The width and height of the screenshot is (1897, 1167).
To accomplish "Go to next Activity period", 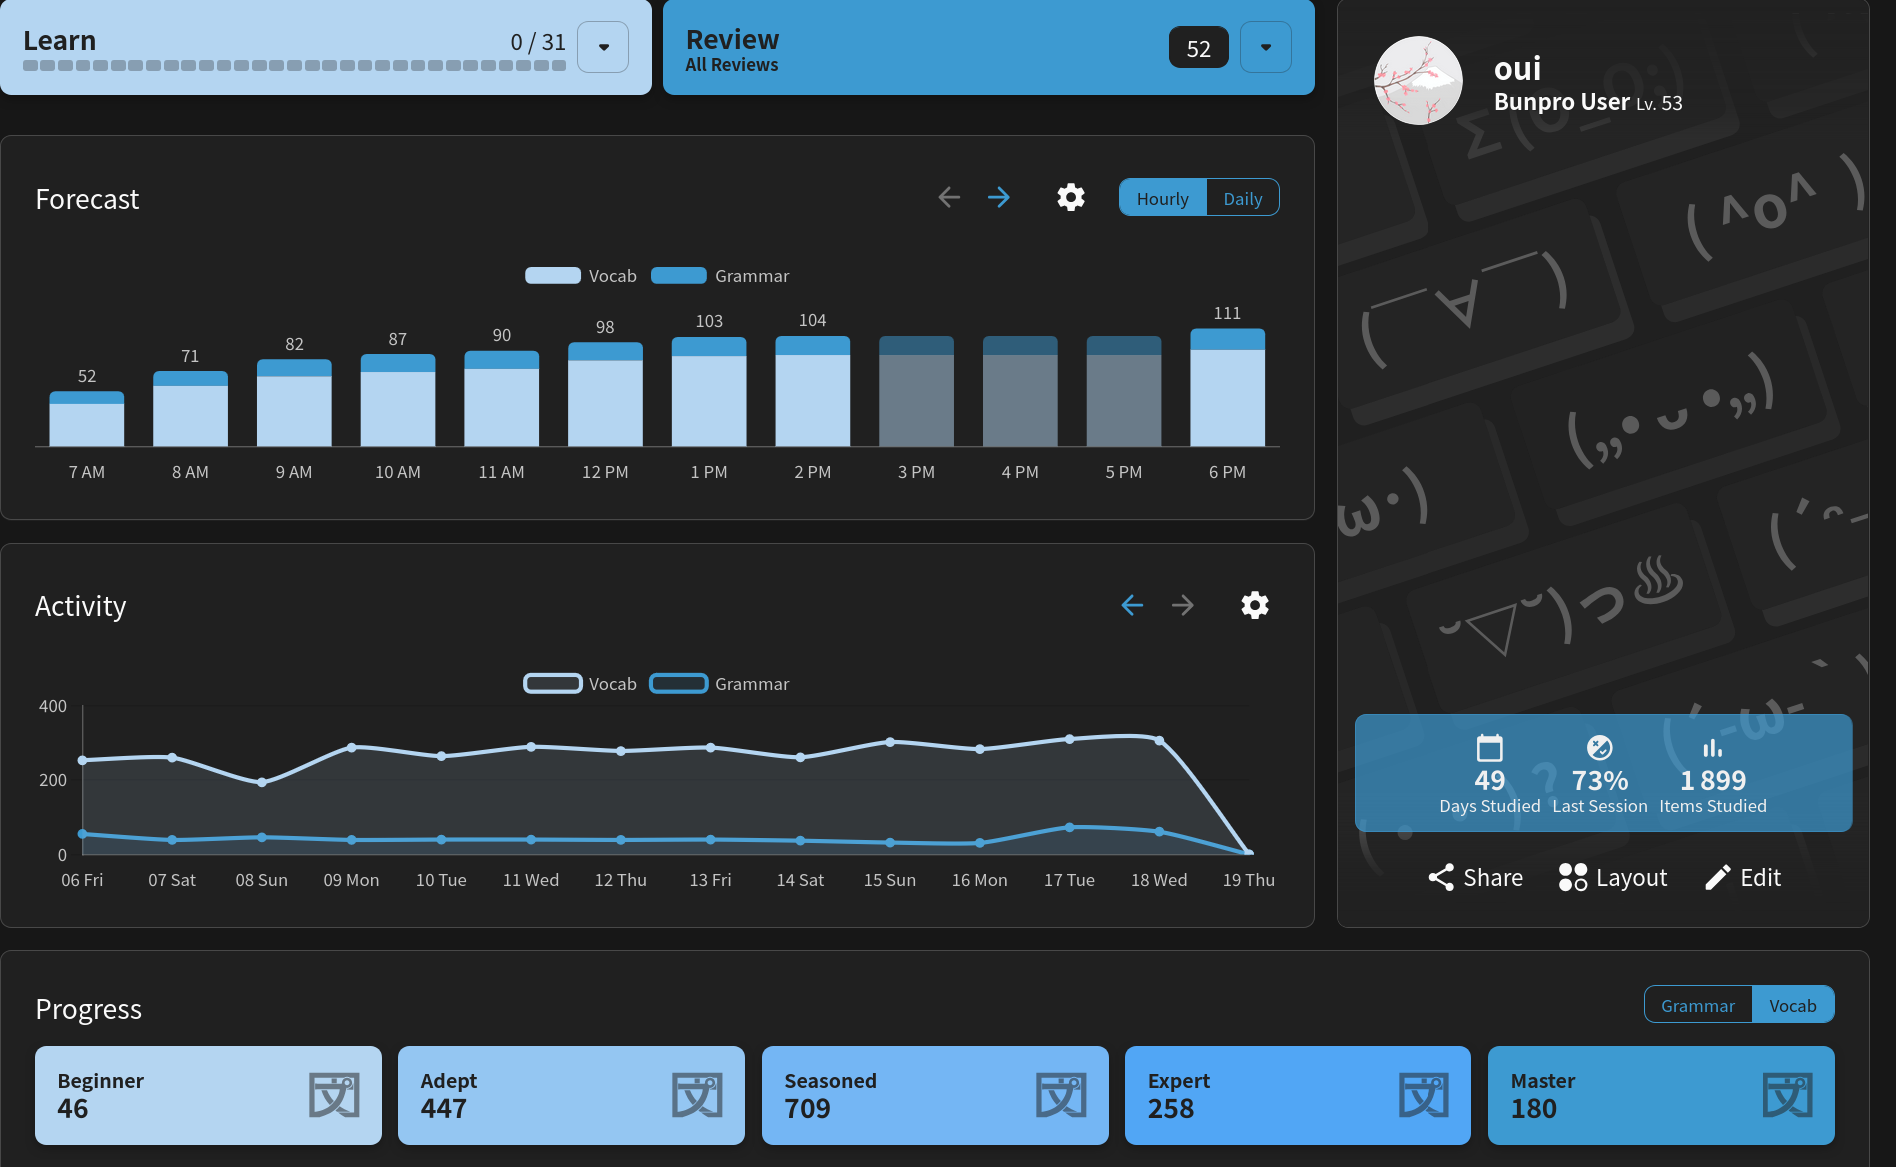I will (1182, 605).
